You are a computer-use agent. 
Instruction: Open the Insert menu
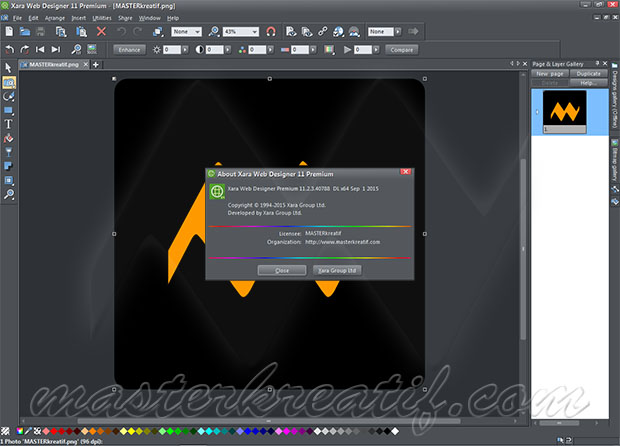point(78,18)
